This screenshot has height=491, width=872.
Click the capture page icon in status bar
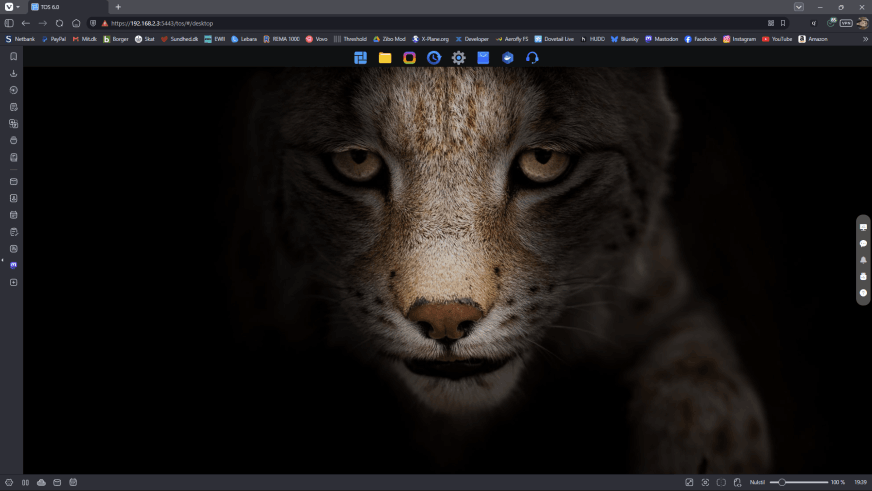point(705,483)
